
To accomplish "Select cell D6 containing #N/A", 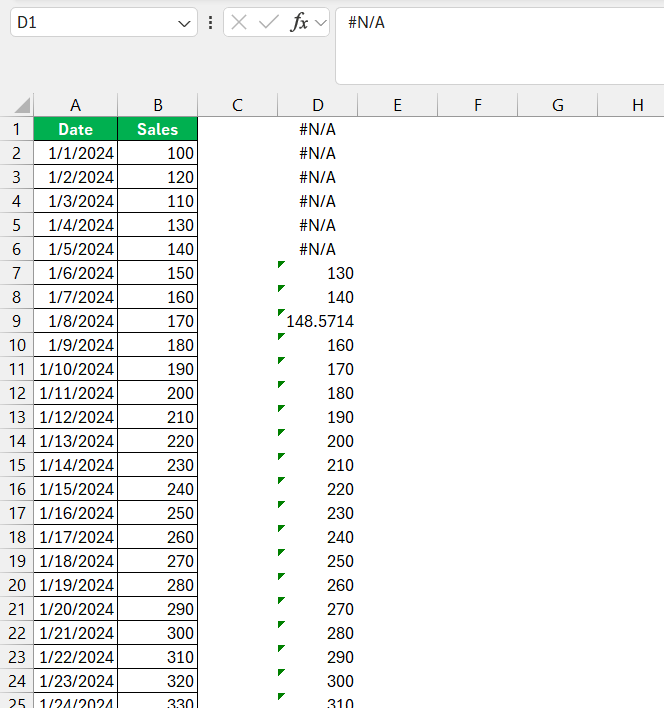I will point(317,249).
